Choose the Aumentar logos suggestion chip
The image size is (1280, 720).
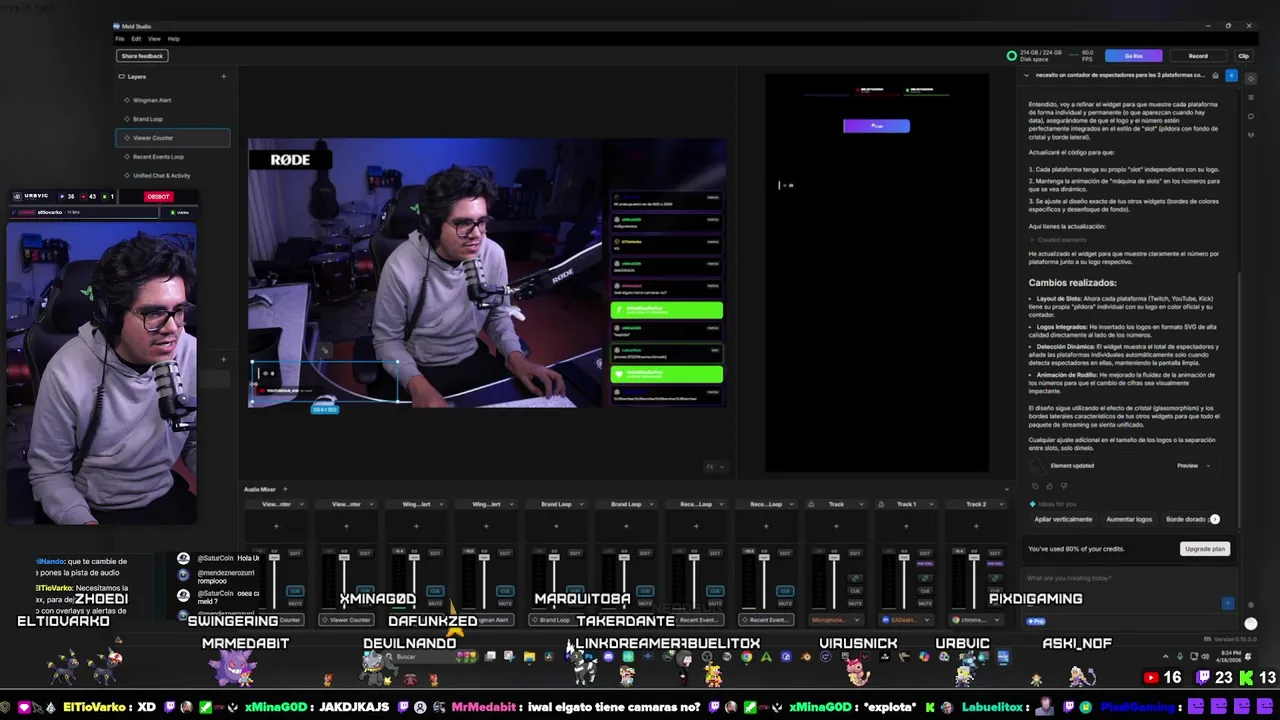[x=1129, y=519]
